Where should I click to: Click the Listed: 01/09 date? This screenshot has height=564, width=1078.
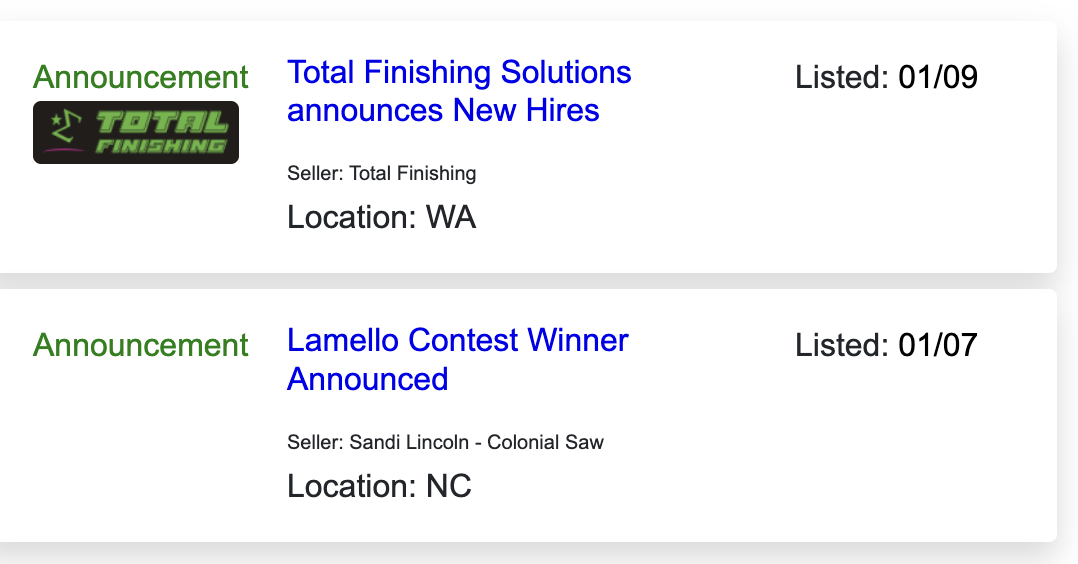coord(886,76)
